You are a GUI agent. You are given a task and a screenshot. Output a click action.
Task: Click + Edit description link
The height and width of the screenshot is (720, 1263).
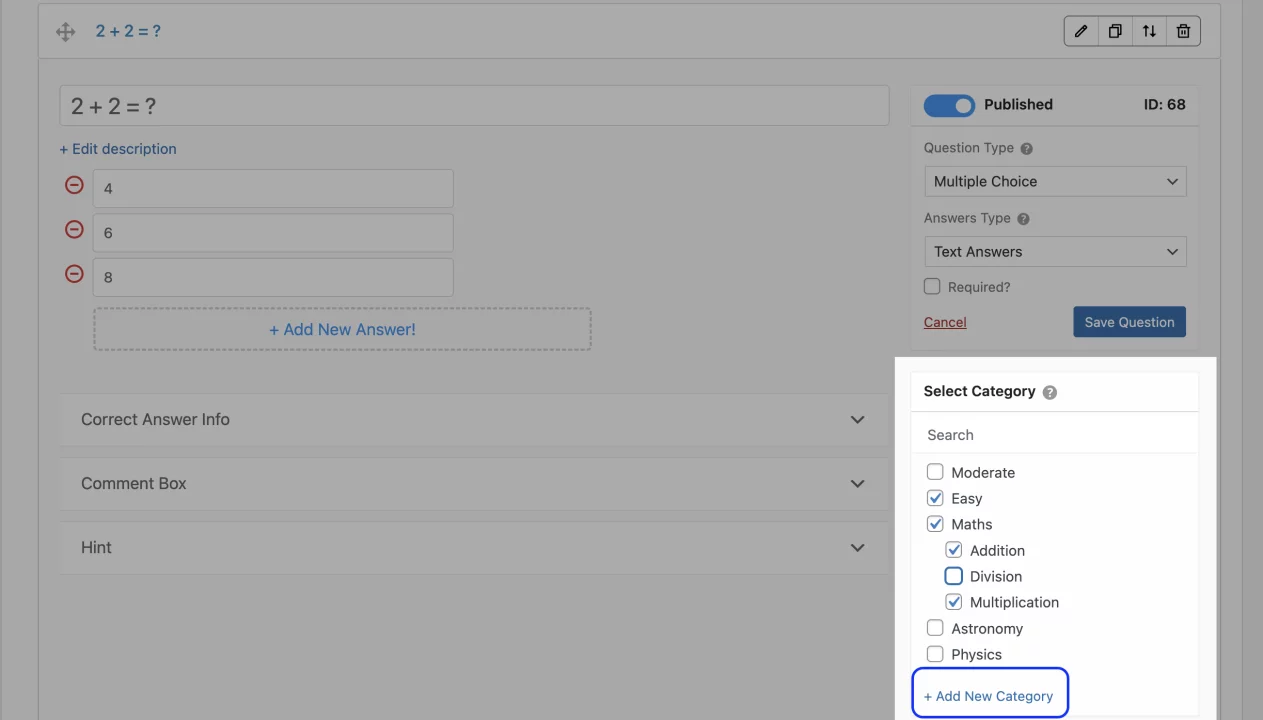point(118,149)
